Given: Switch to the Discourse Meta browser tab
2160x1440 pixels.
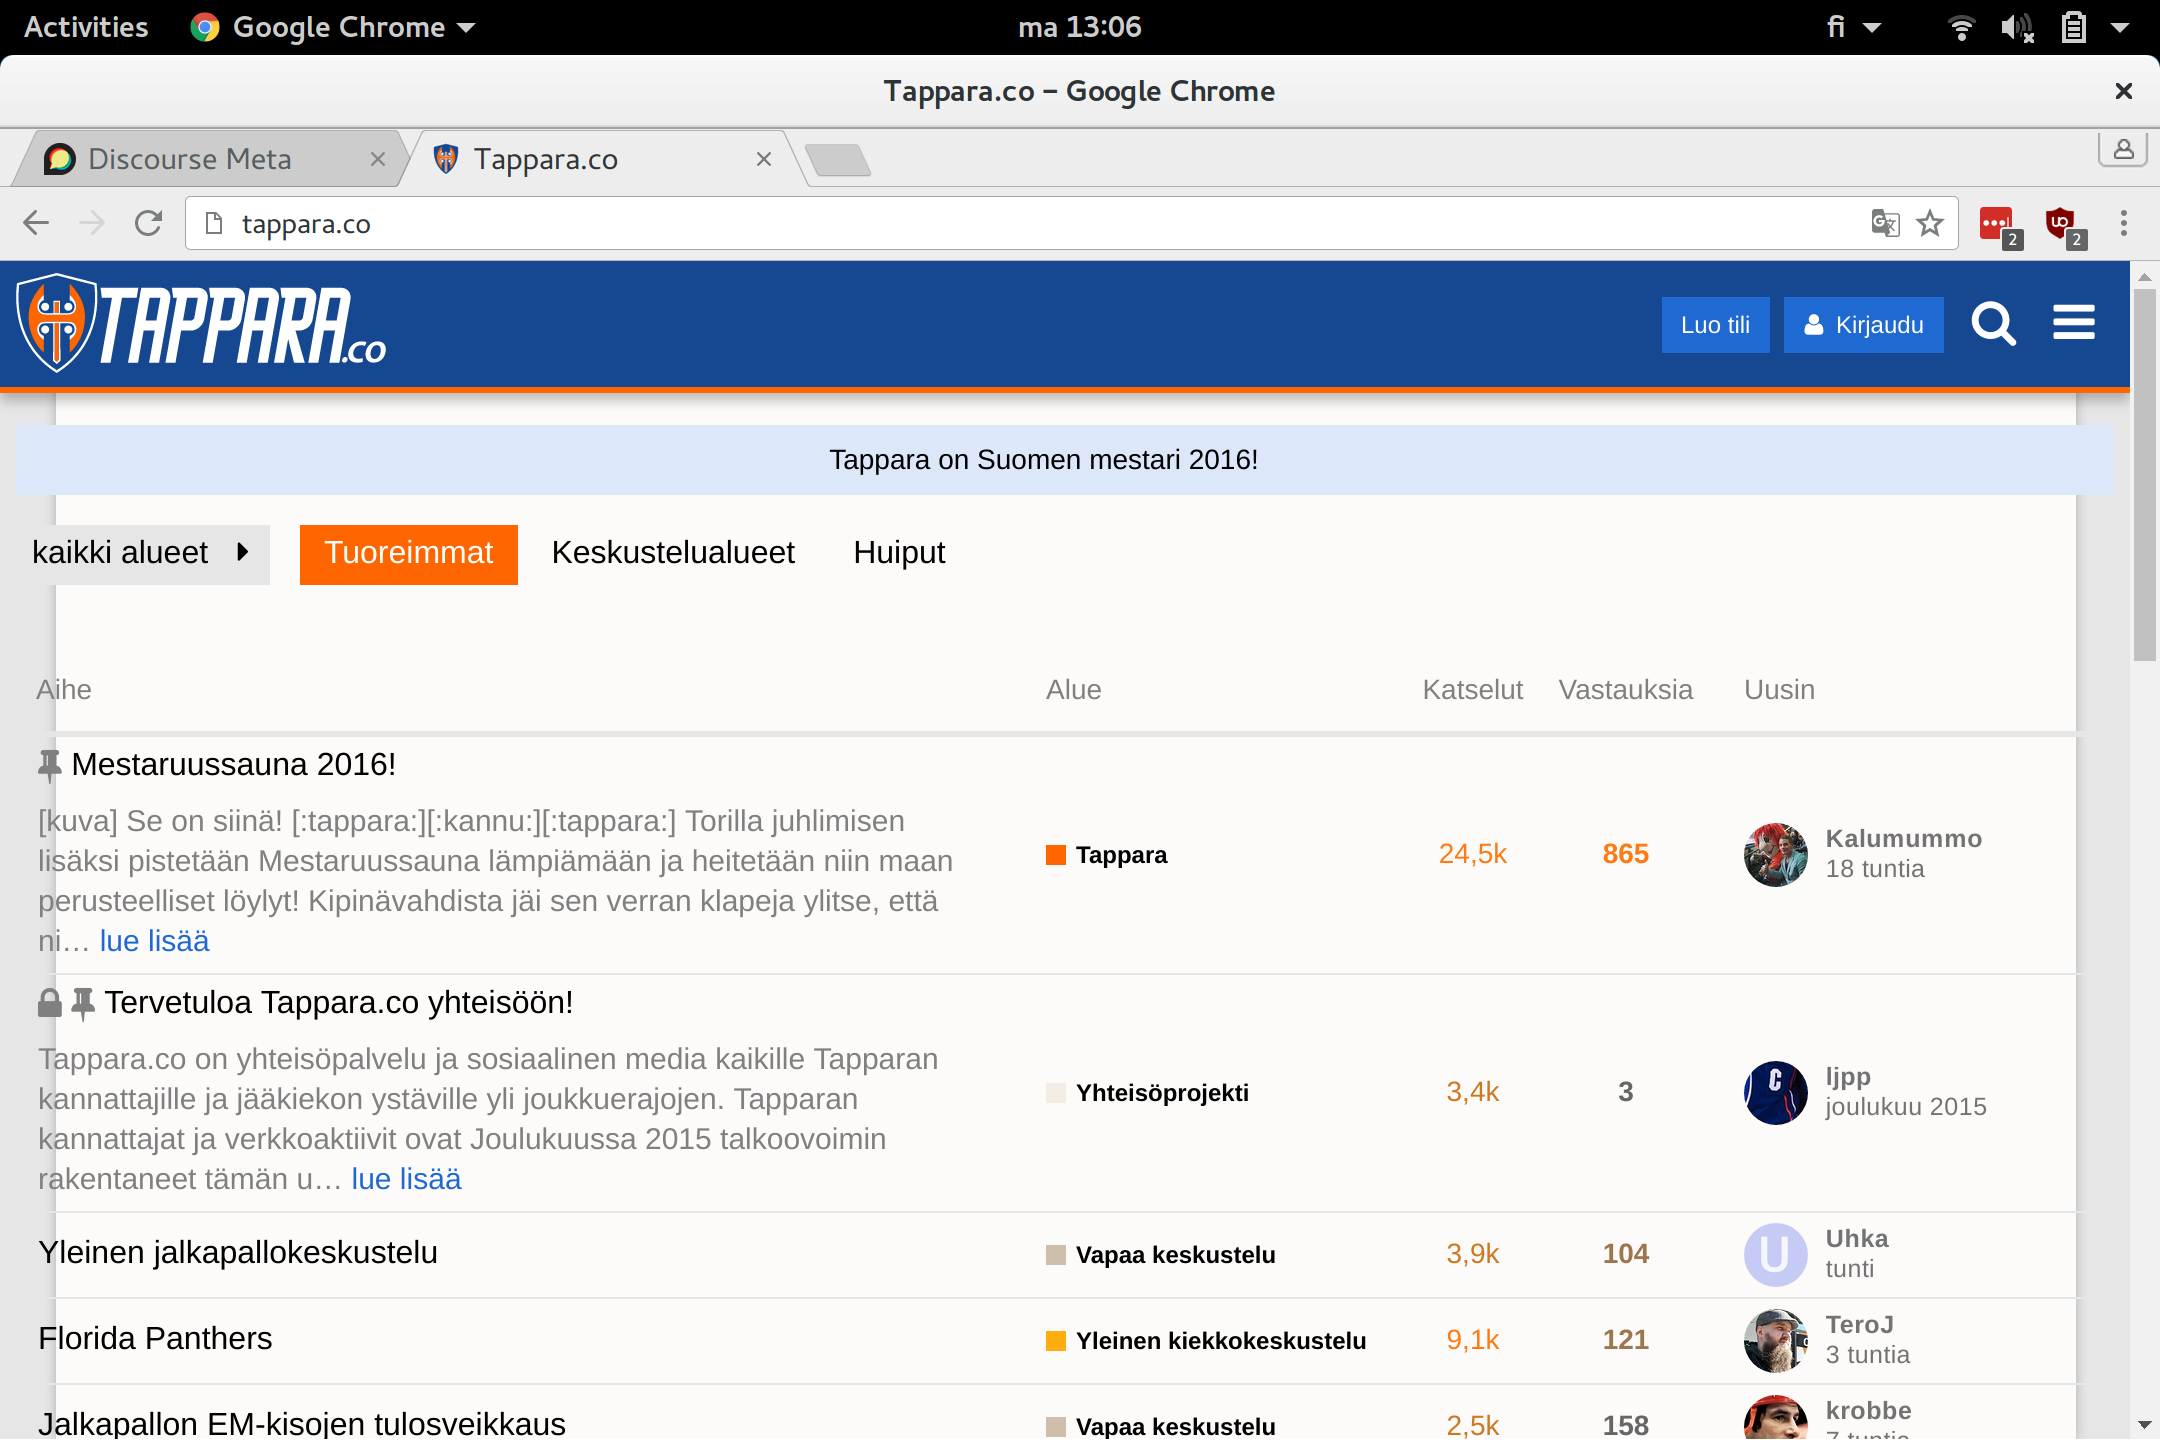Looking at the screenshot, I should (190, 159).
